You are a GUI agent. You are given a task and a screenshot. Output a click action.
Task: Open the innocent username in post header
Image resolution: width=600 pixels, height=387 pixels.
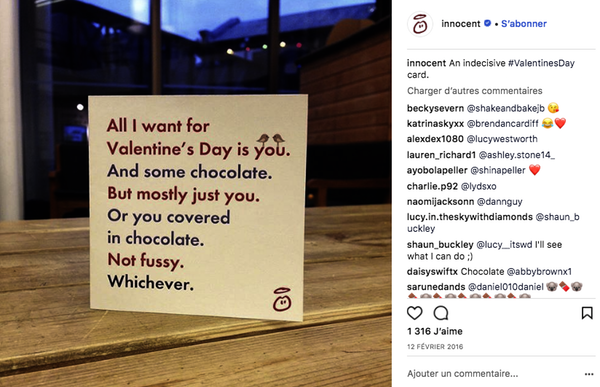(x=461, y=24)
